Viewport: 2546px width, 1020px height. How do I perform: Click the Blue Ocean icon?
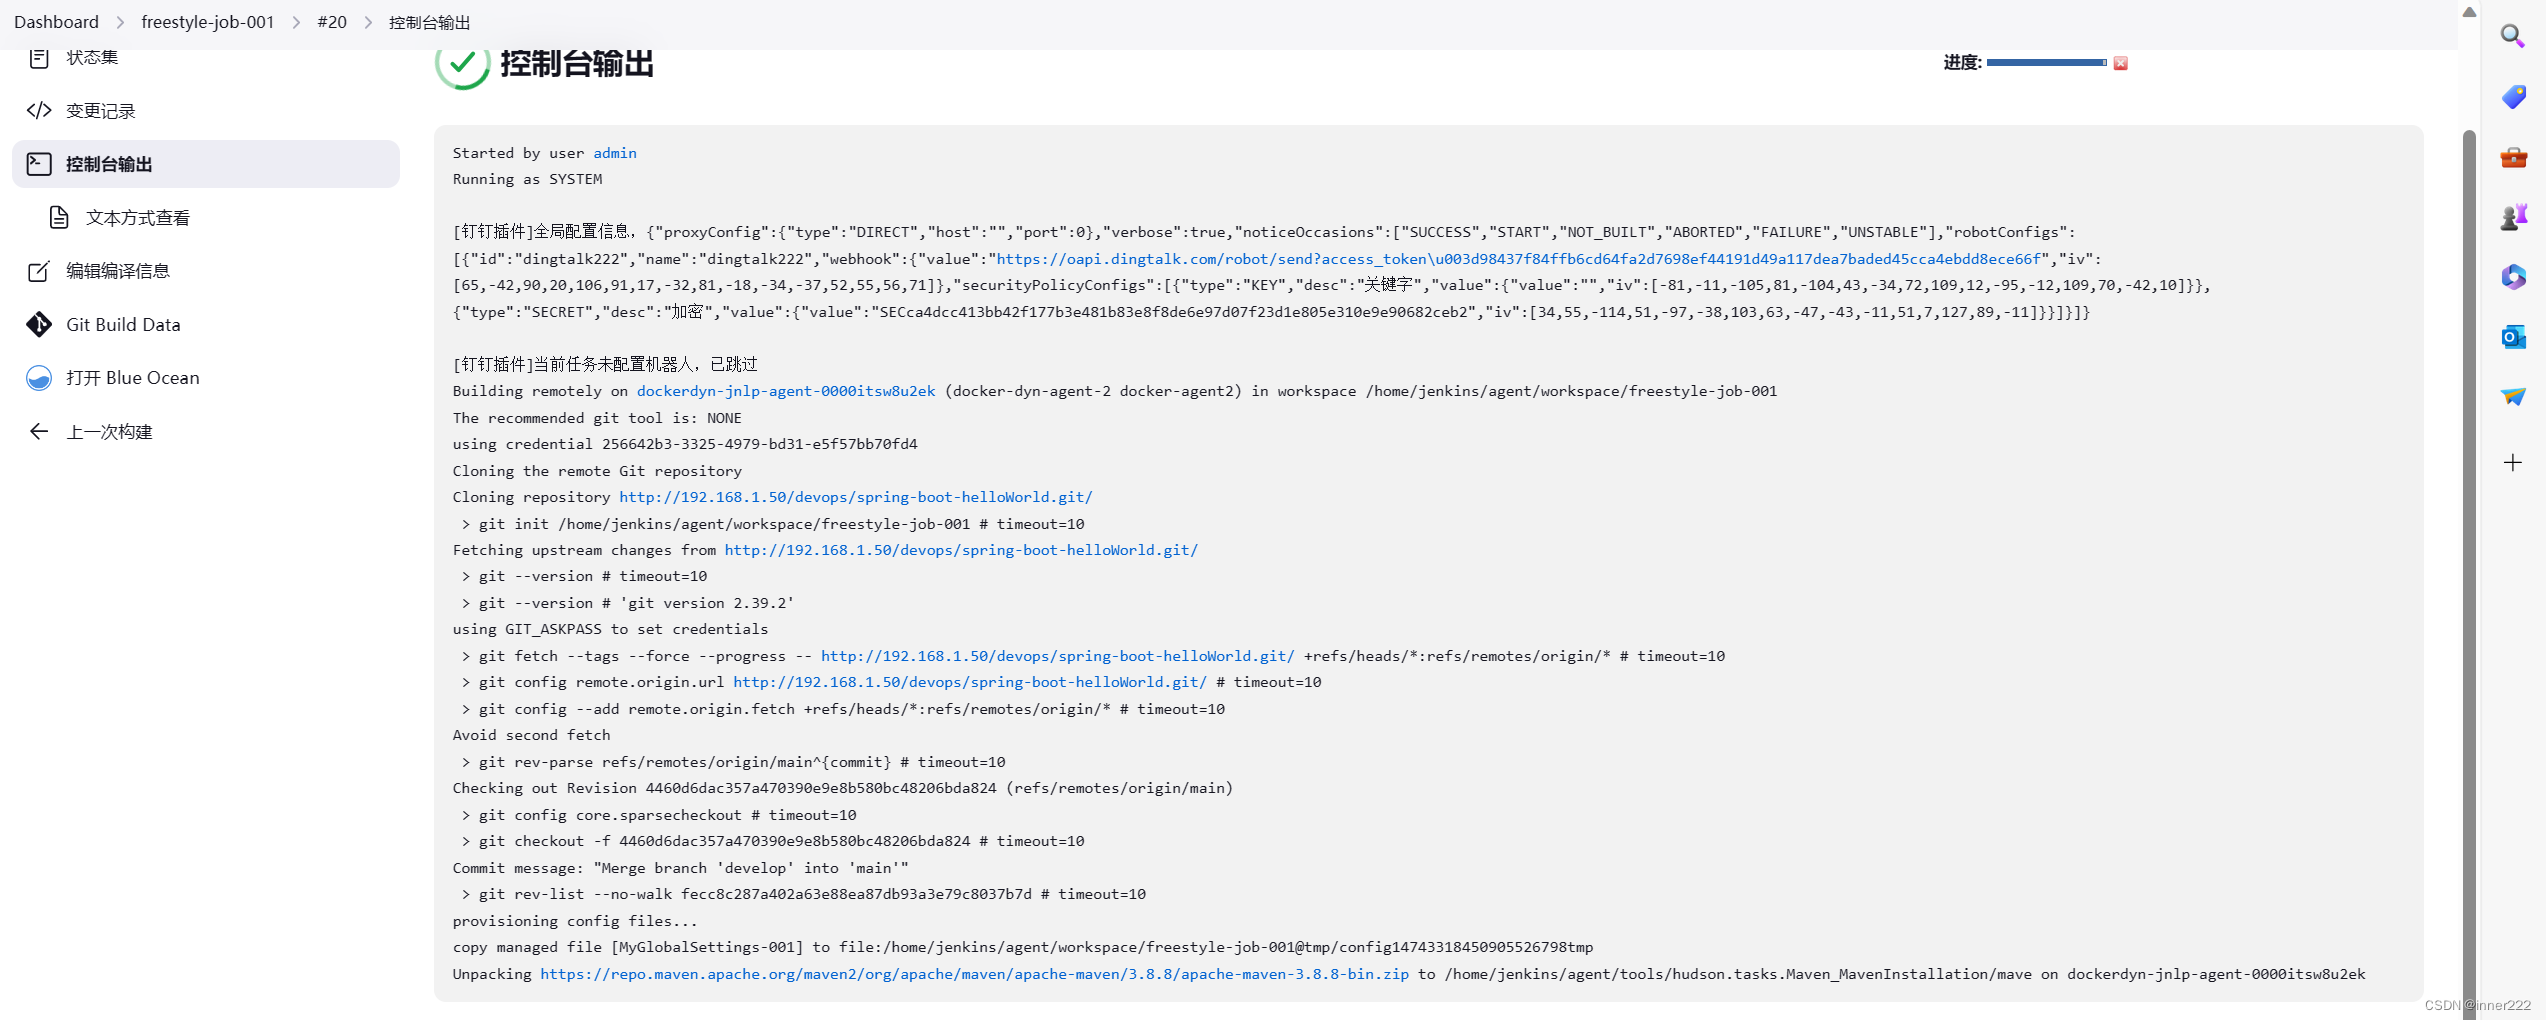(39, 378)
